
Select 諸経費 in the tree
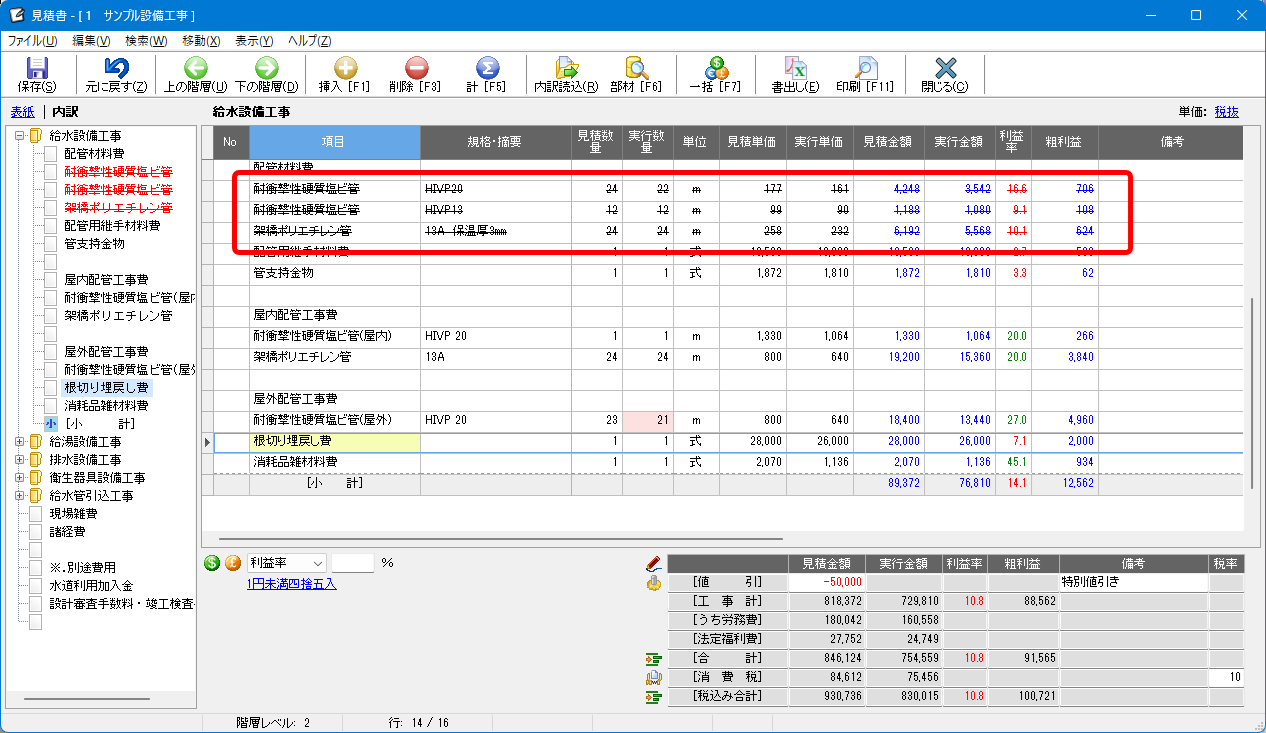point(67,532)
